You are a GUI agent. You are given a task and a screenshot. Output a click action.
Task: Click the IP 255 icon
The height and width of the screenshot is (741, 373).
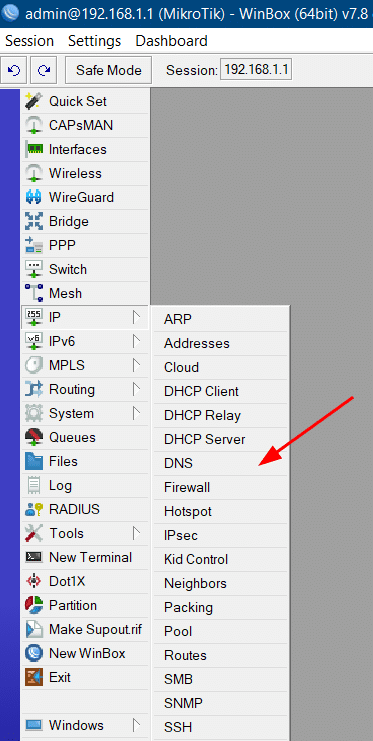[x=34, y=318]
